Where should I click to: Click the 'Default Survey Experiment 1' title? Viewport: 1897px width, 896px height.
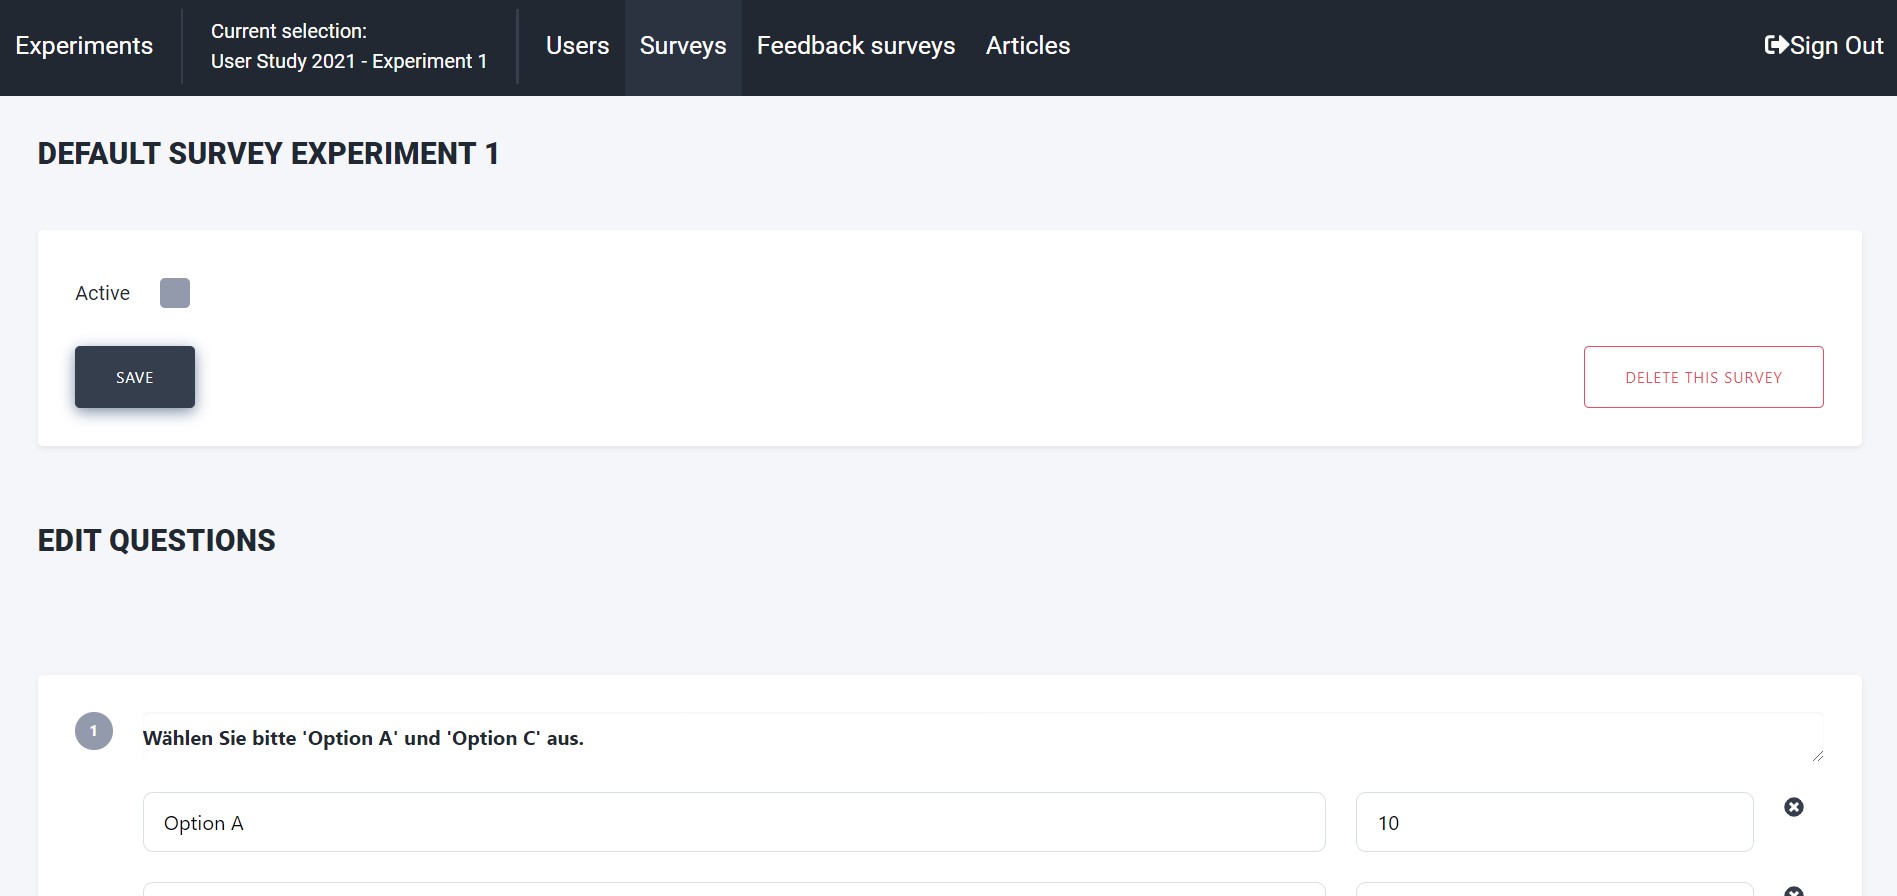268,153
